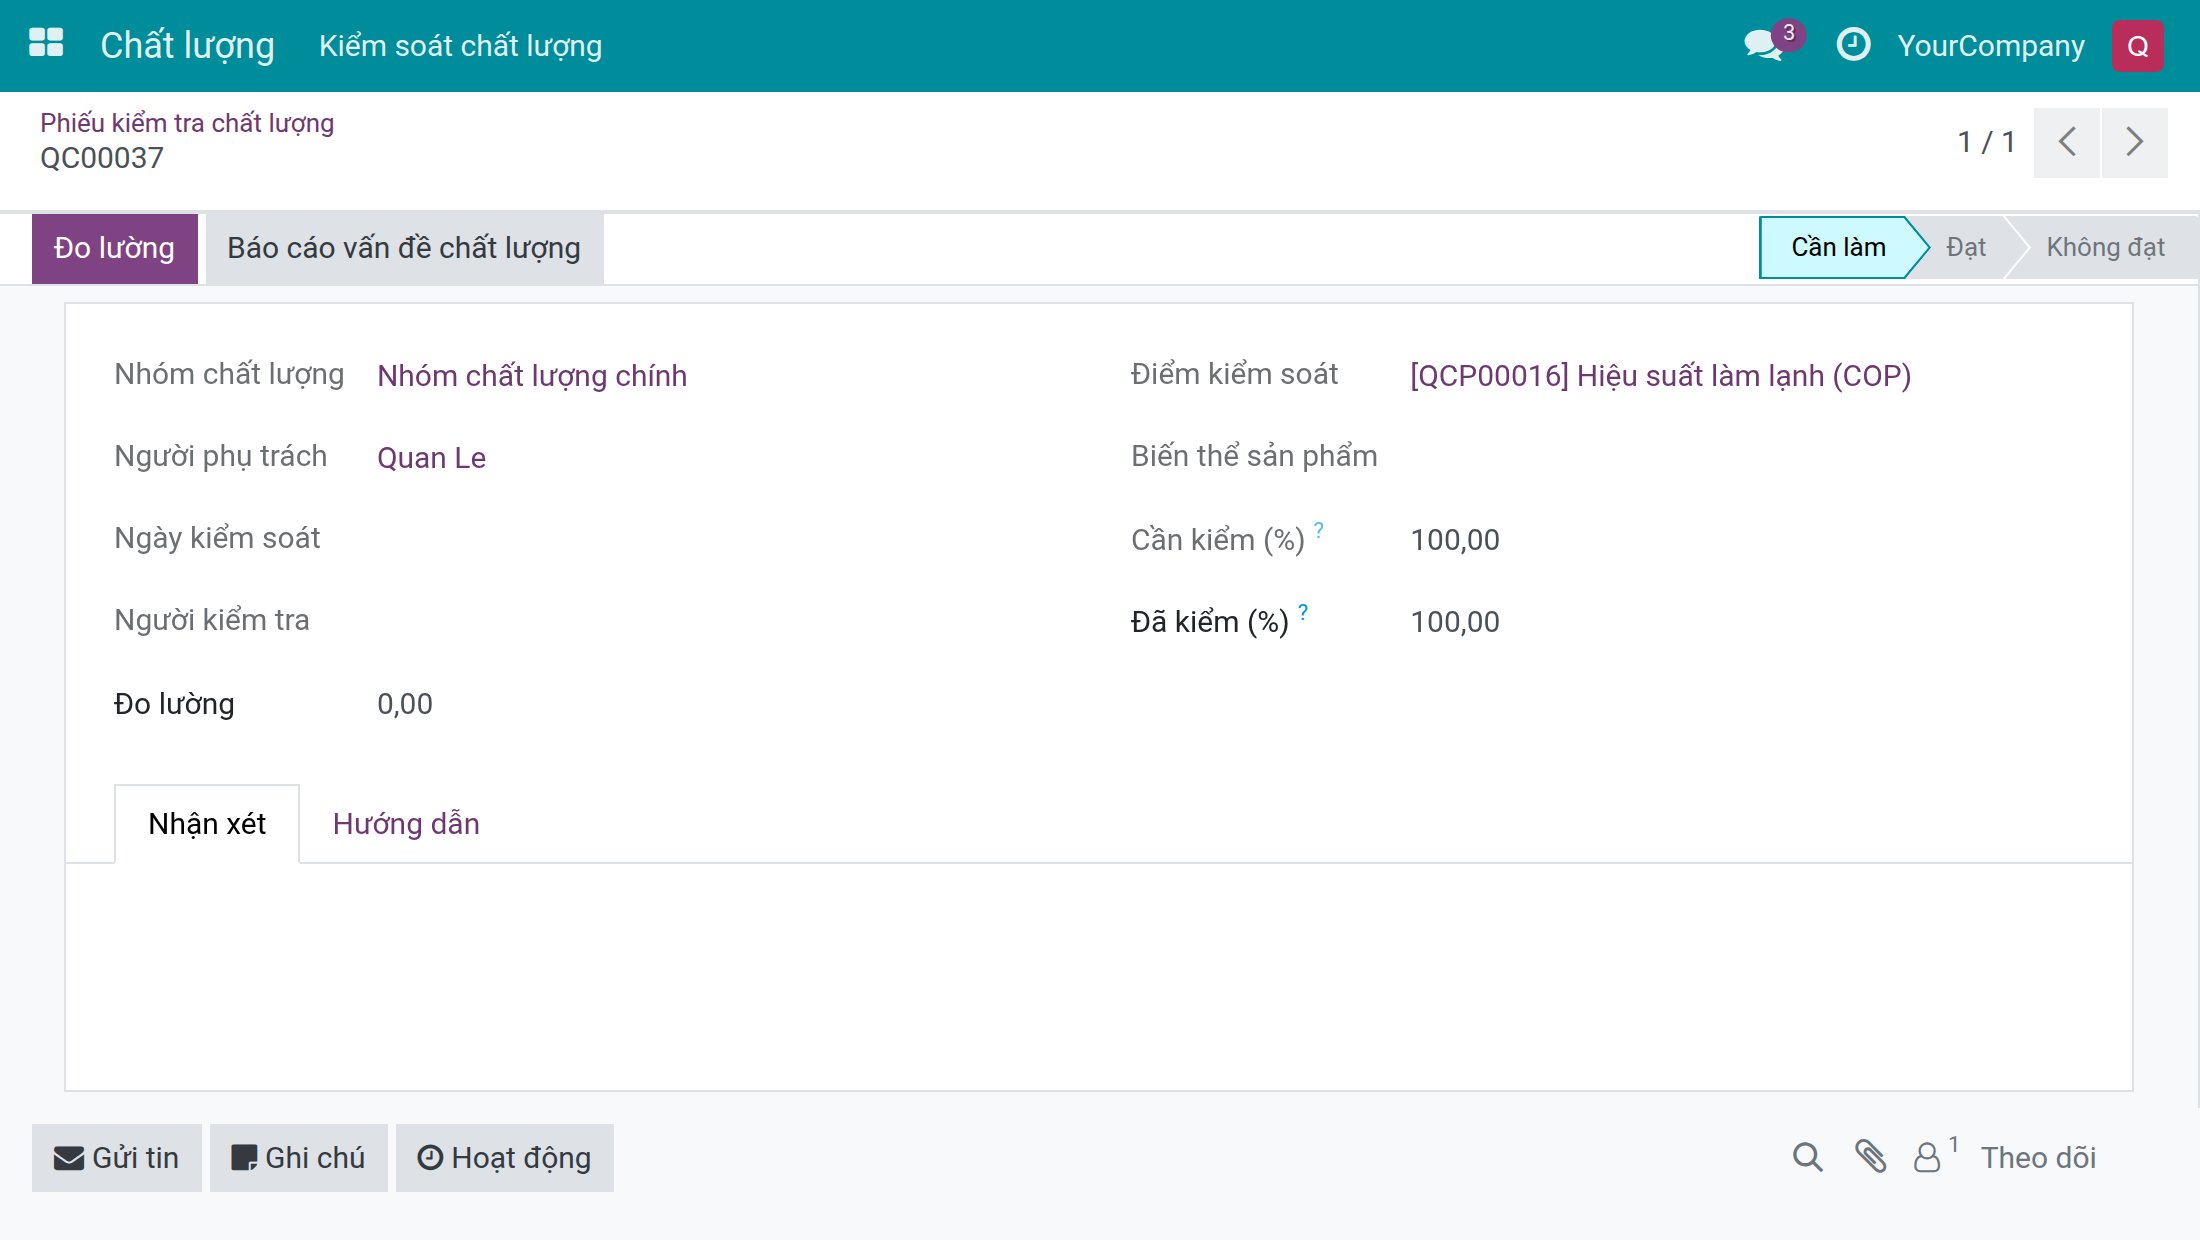Click the Cần kiểm (%) help question mark
Viewport: 2200px width, 1240px height.
point(1319,529)
